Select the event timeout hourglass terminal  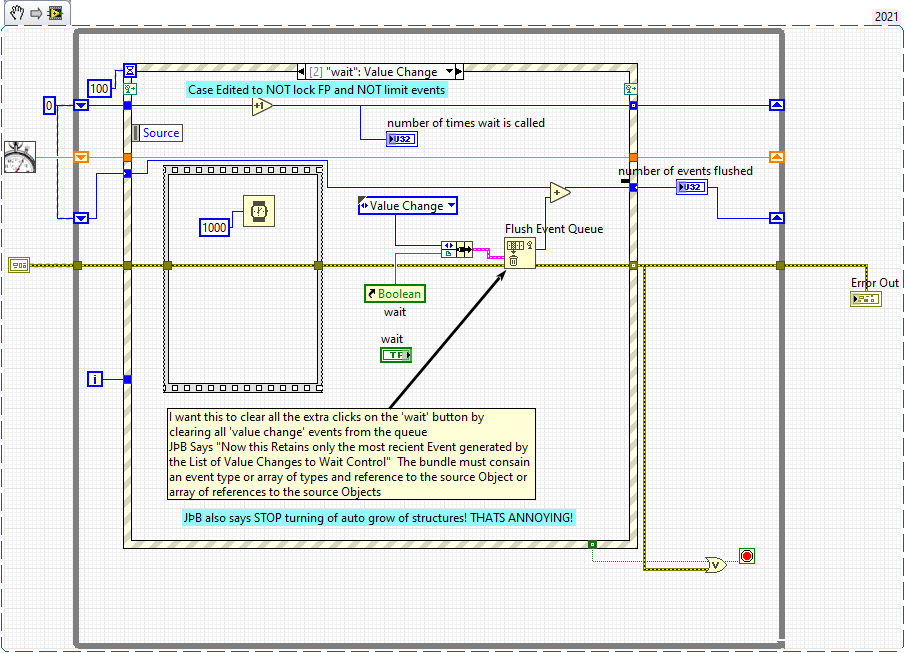pos(130,70)
